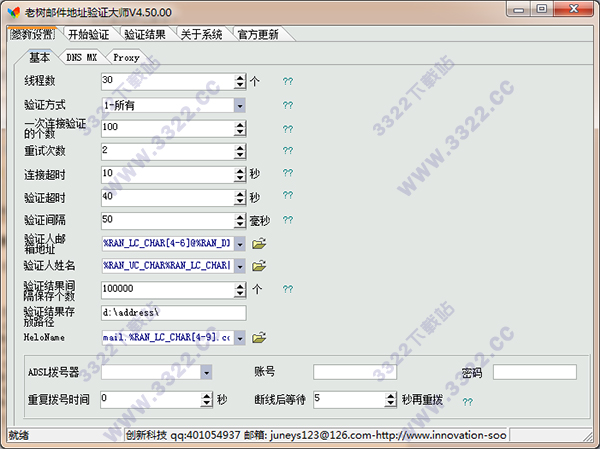Click the ?? help for 重试次数
This screenshot has height=449, width=600.
[288, 150]
